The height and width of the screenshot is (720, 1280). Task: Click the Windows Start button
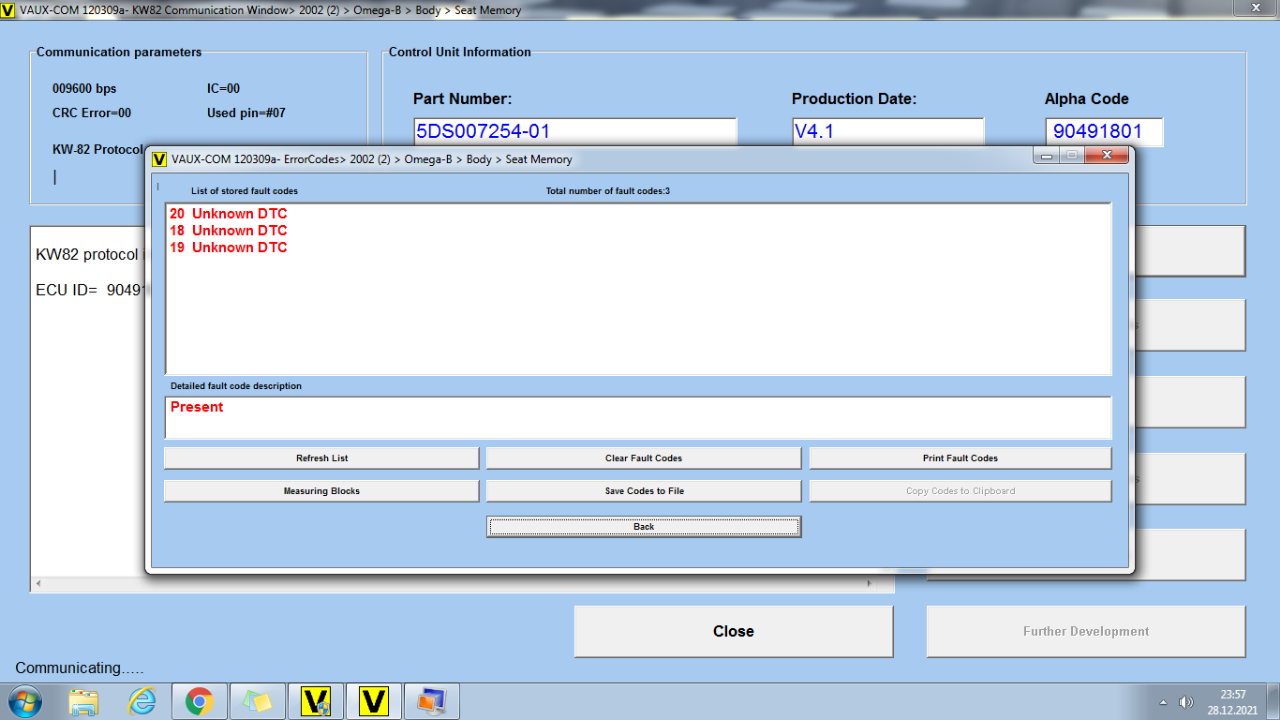23,702
